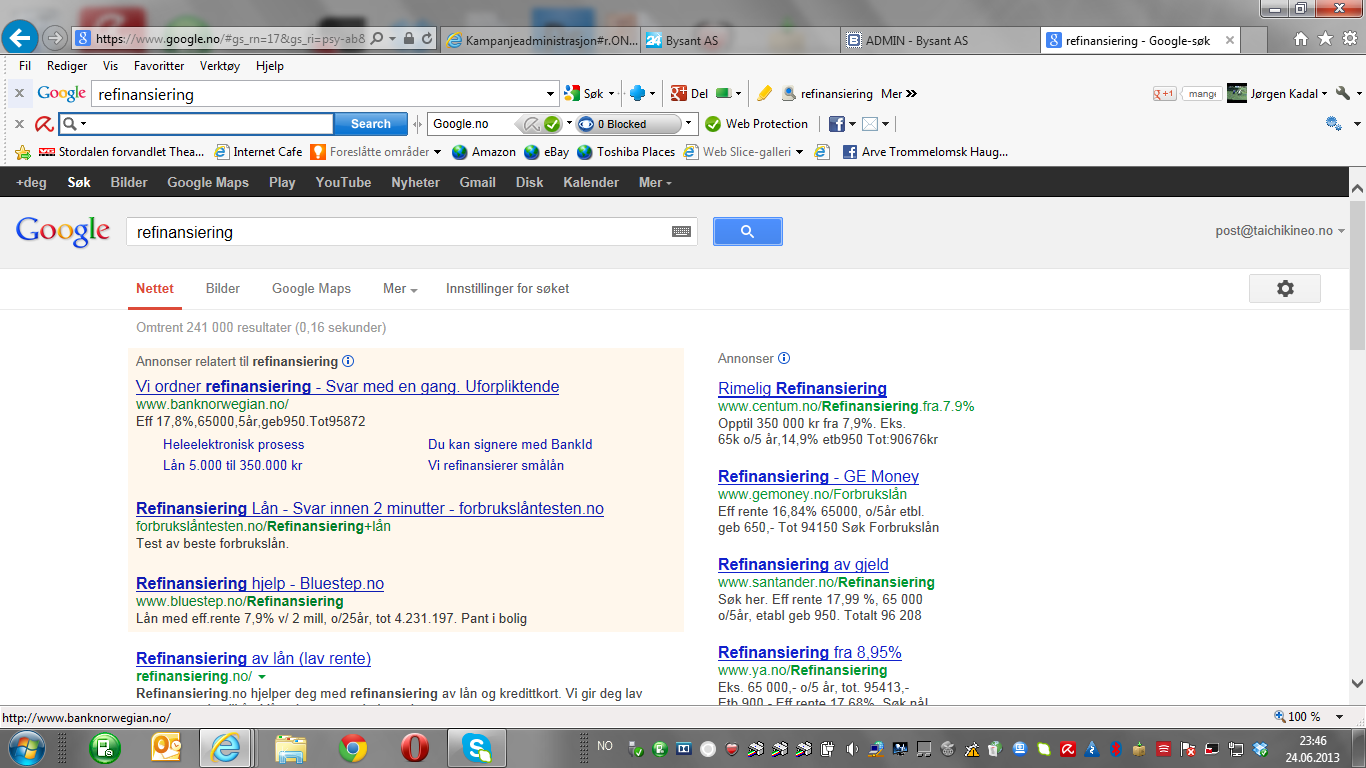This screenshot has height=768, width=1366.
Task: Go back with the blue back arrow
Action: click(x=21, y=38)
